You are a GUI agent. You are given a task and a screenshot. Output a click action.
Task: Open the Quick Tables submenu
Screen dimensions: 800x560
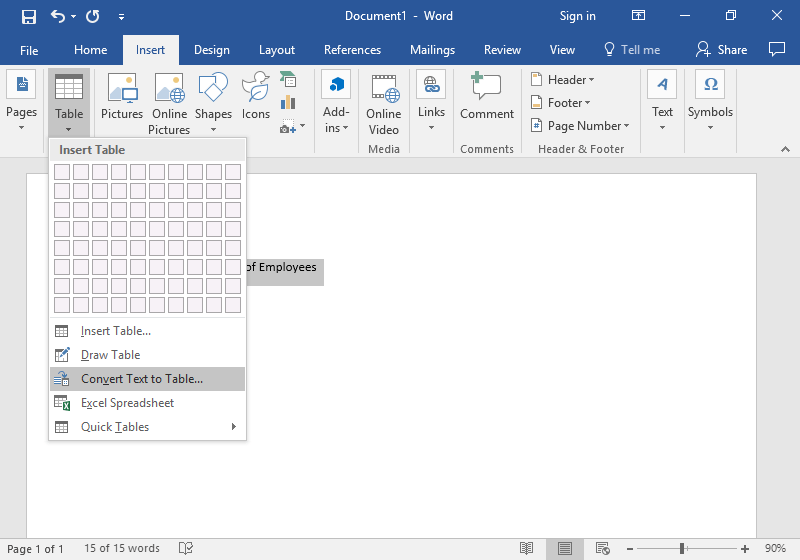point(147,427)
